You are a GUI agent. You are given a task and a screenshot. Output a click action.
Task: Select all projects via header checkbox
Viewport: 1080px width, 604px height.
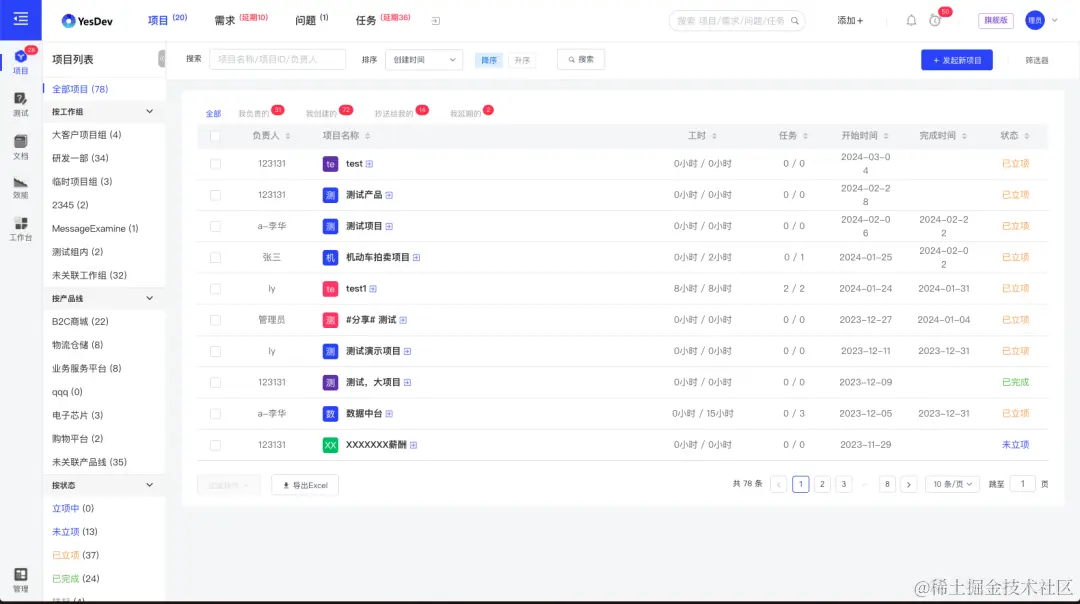(x=215, y=136)
